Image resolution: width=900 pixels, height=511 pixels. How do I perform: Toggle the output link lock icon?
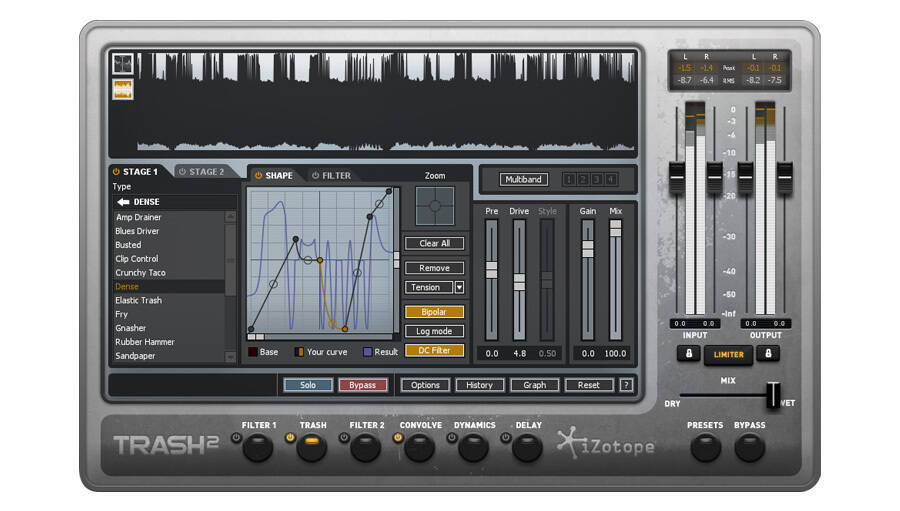(768, 354)
